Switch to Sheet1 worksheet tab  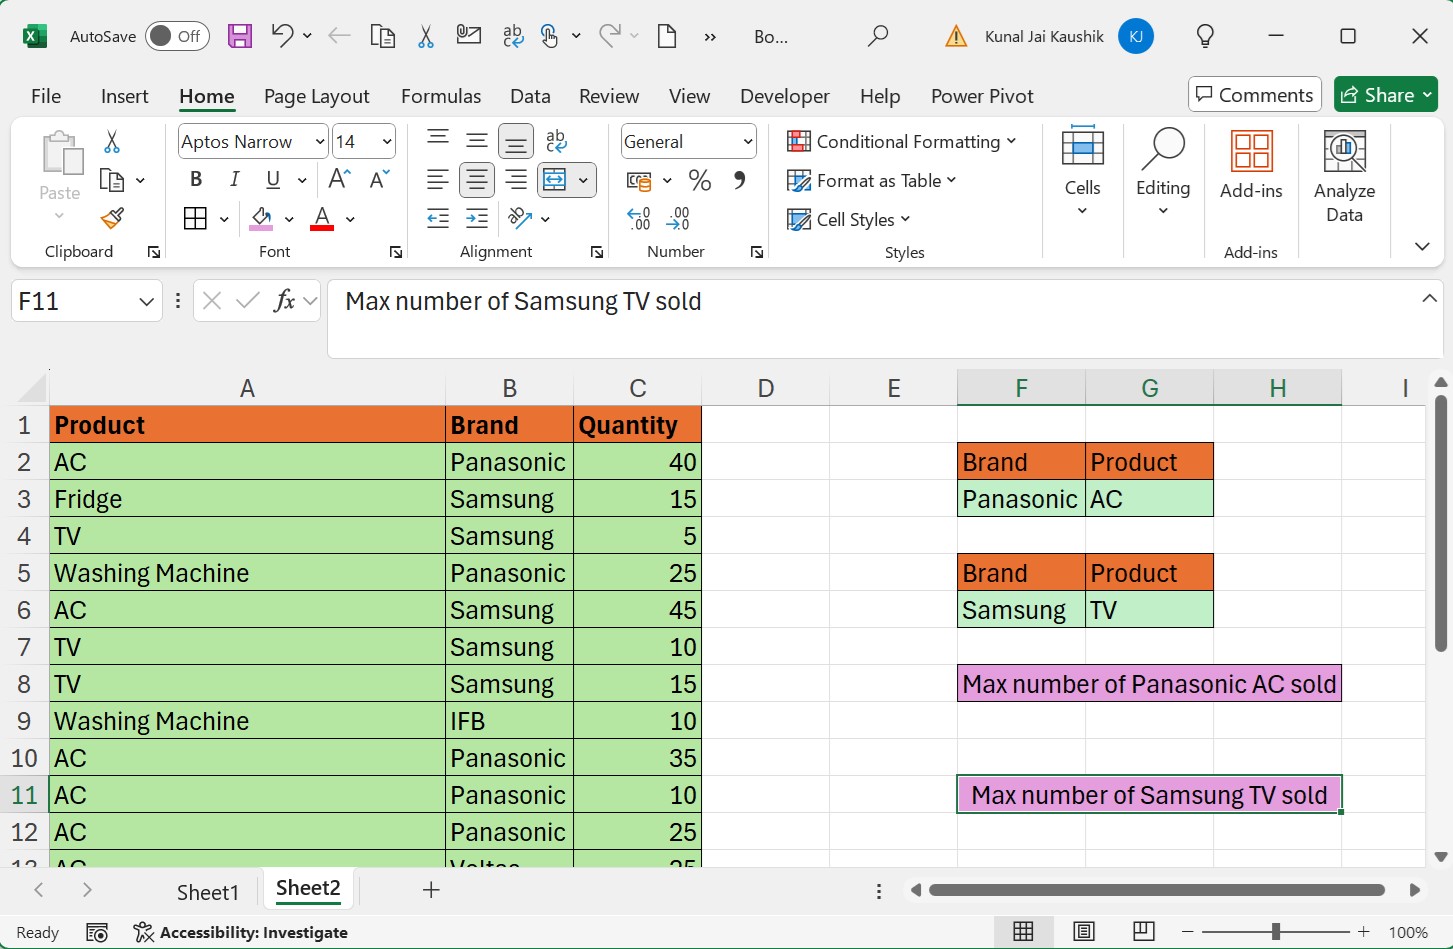[208, 892]
